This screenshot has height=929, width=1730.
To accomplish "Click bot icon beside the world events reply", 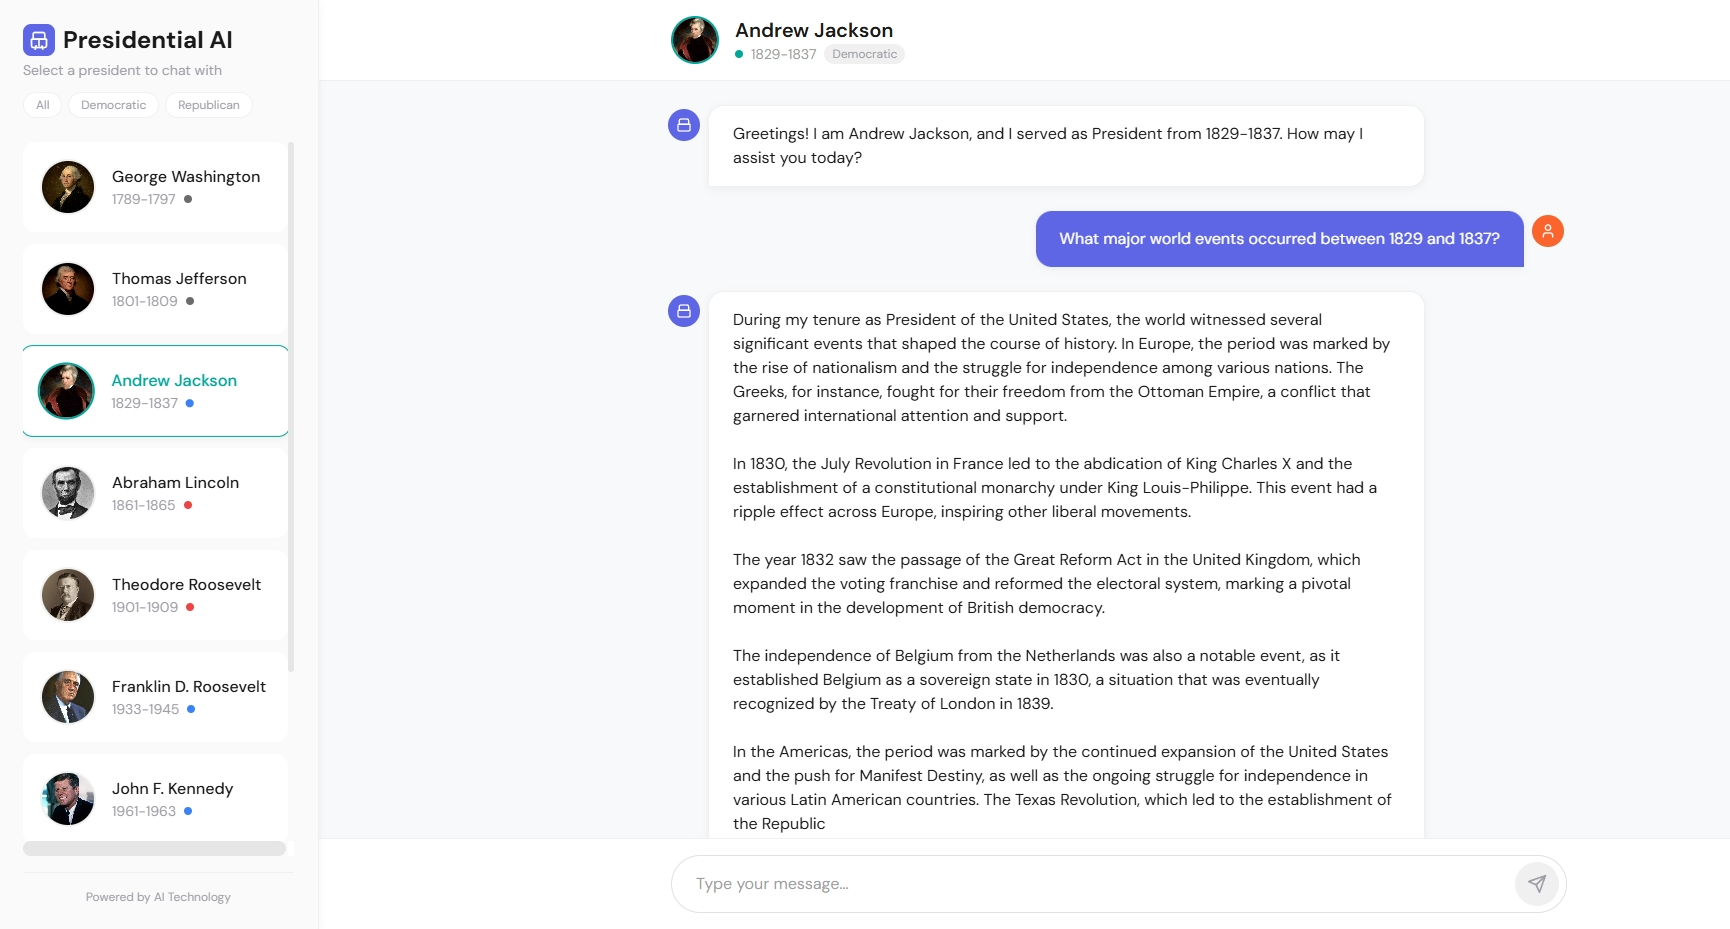I will (x=684, y=311).
